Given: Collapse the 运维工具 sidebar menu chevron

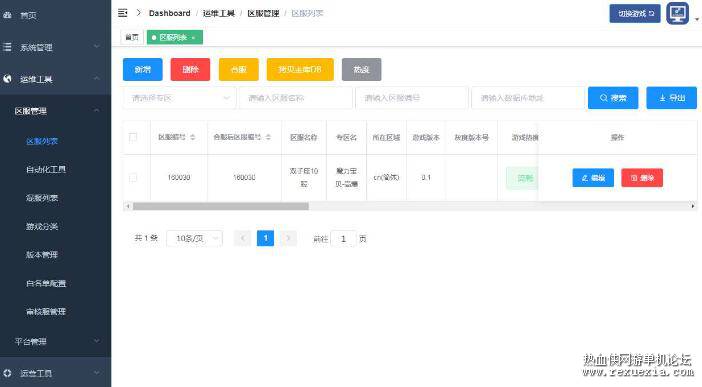Looking at the screenshot, I should coord(97,78).
